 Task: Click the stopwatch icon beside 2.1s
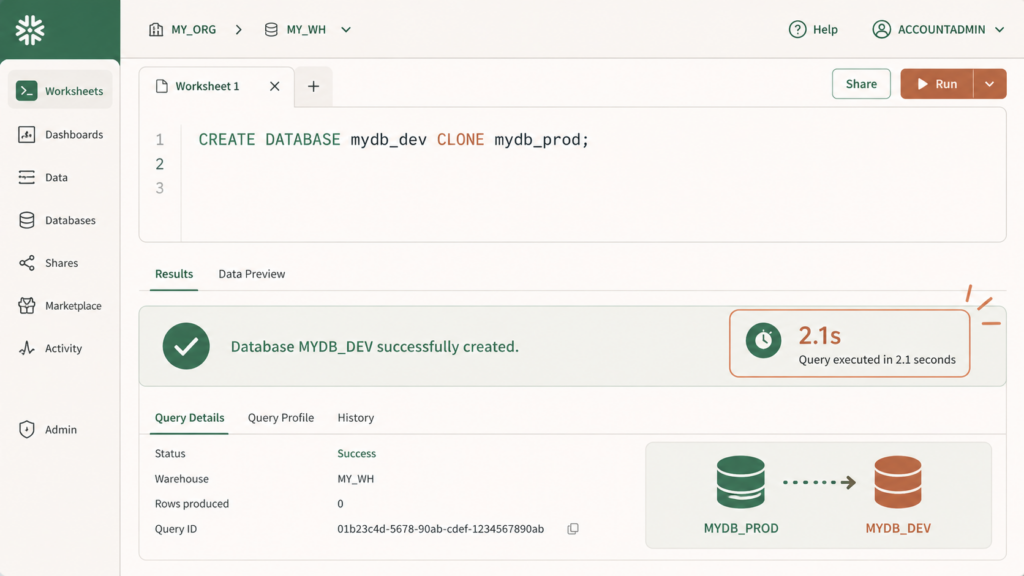(763, 340)
